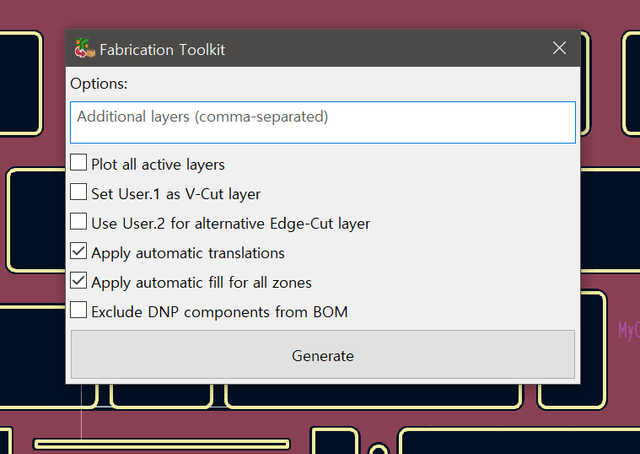Uncheck Apply automatic fill for all zones
This screenshot has width=640, height=454.
tap(79, 282)
